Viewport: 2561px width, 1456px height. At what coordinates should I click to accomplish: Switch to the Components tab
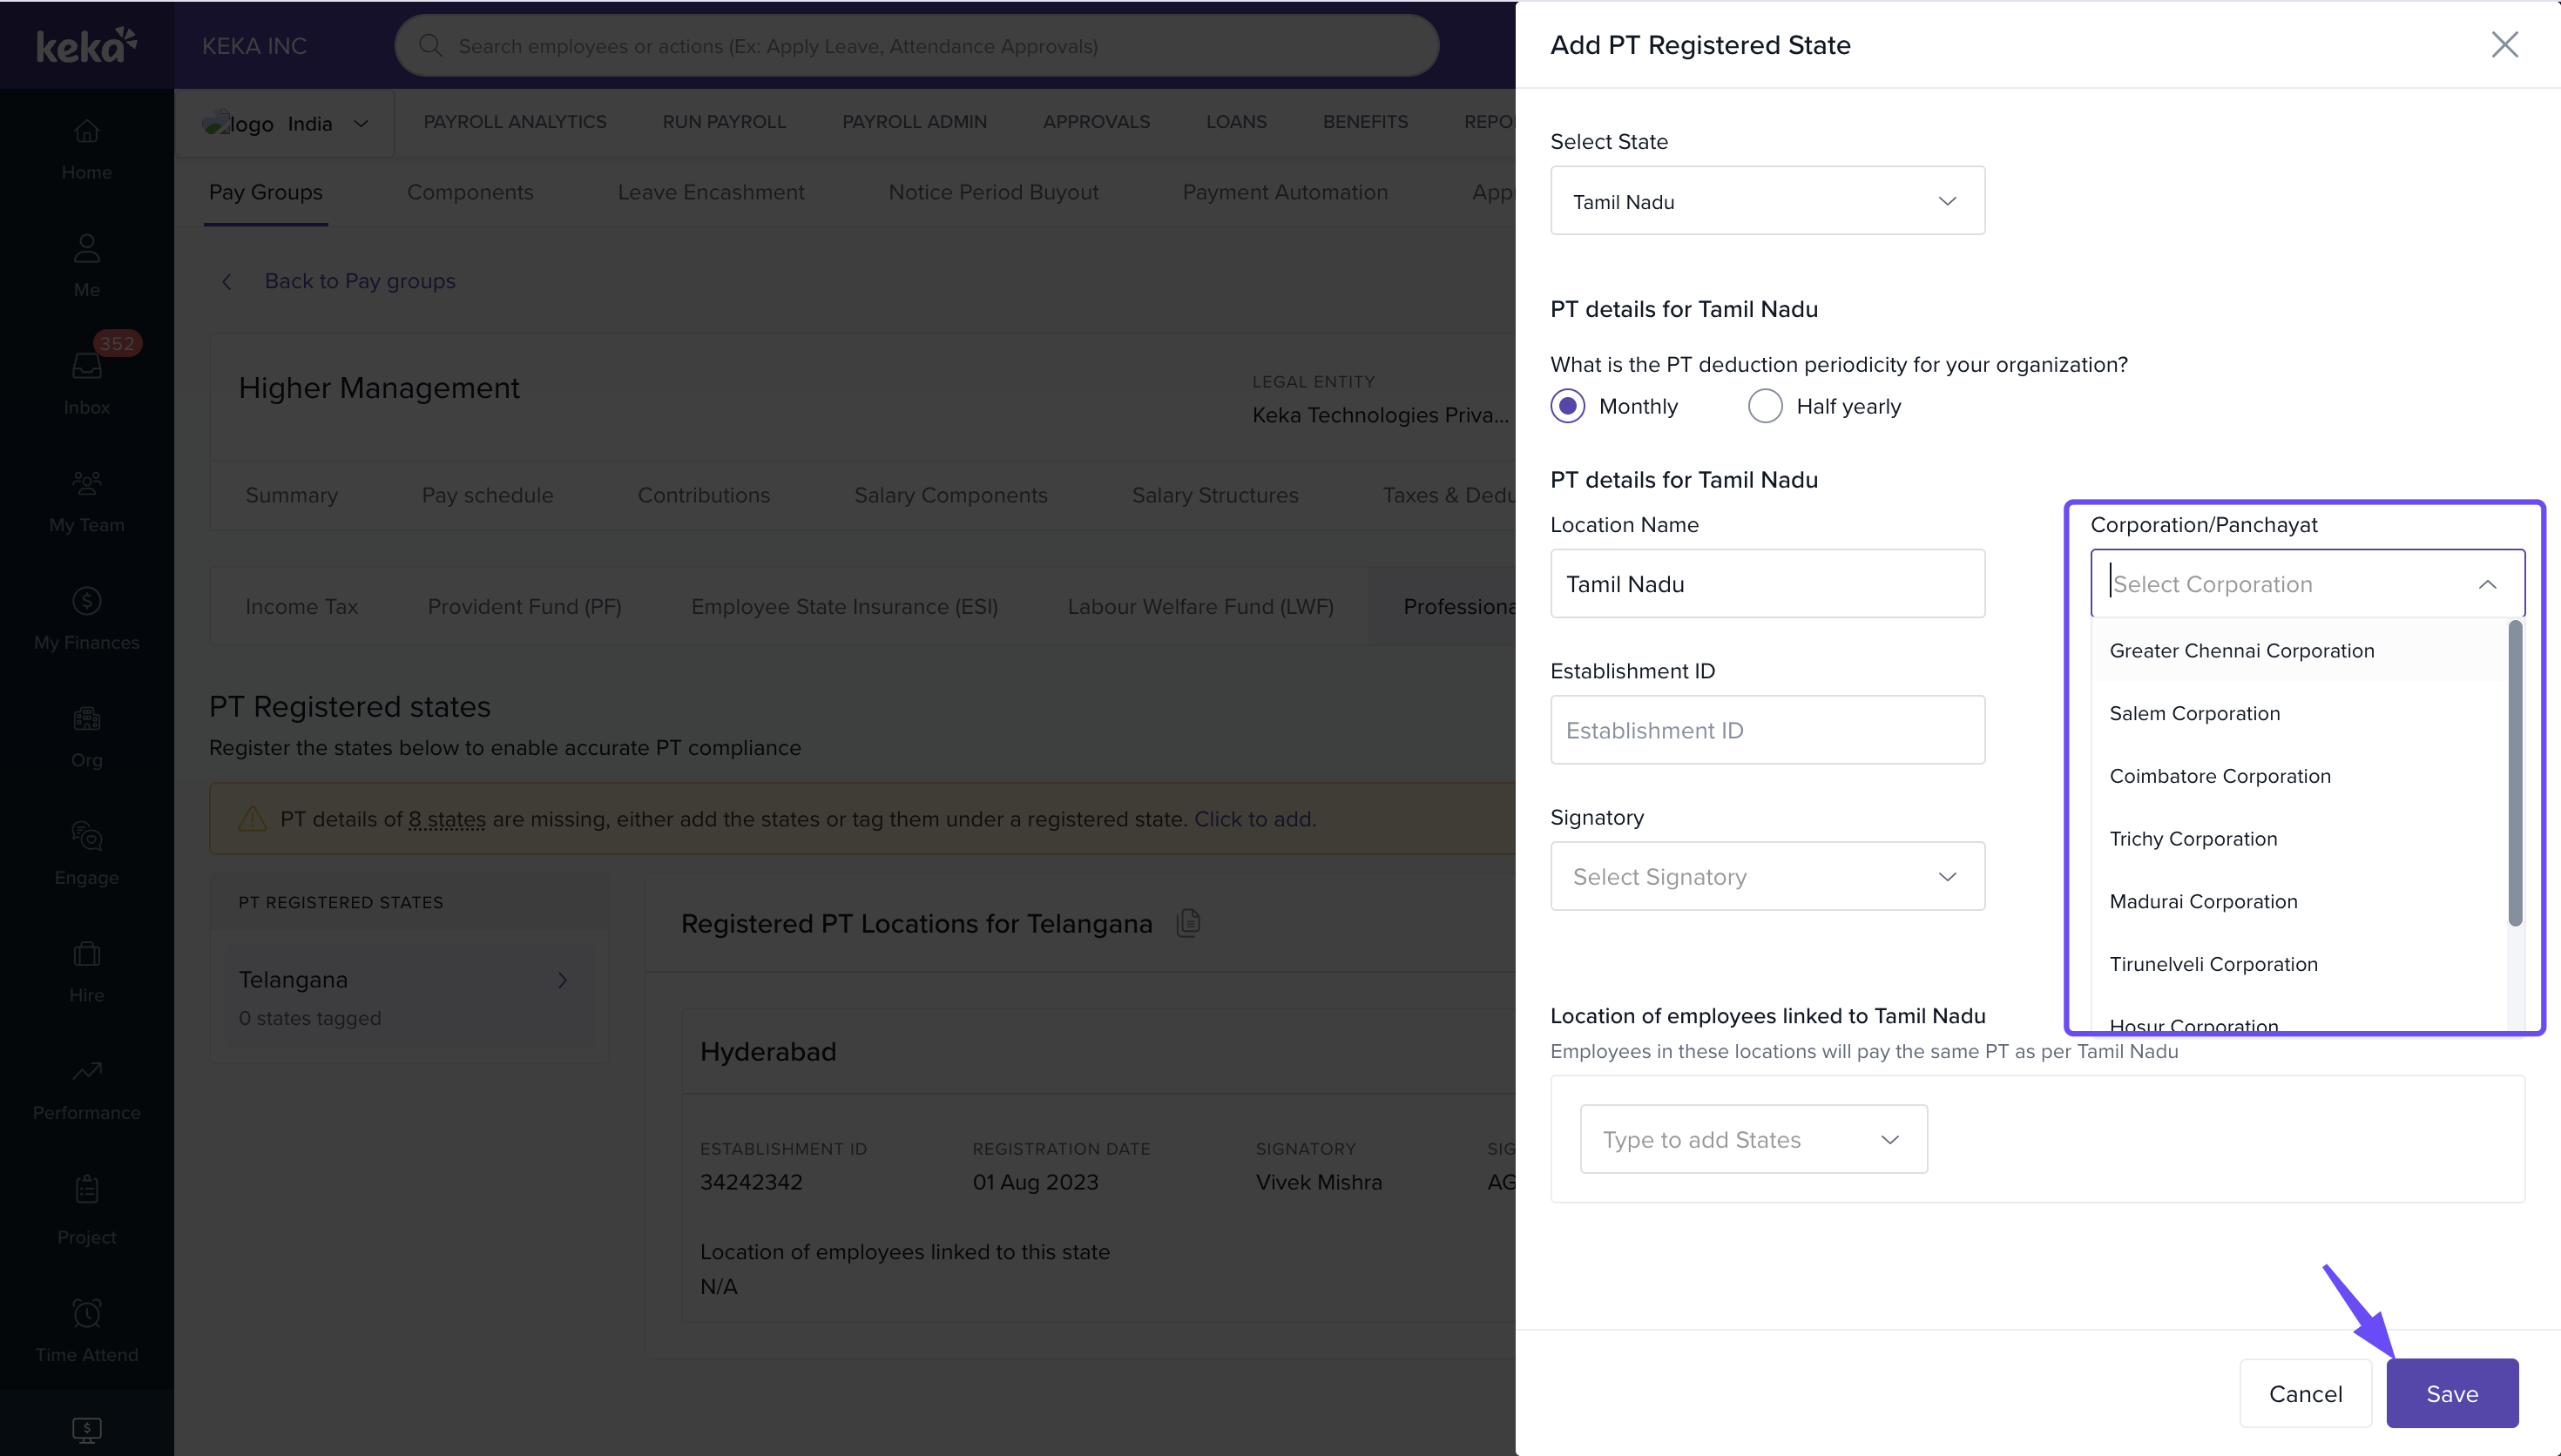click(470, 192)
